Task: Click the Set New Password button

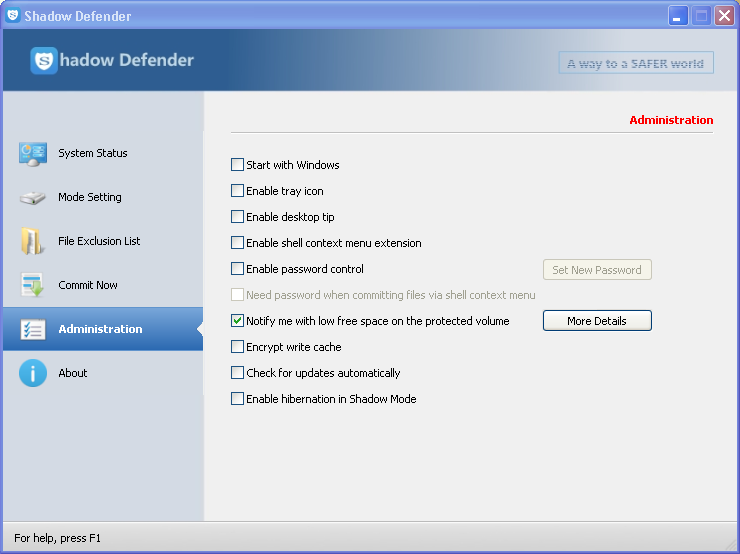Action: 597,269
